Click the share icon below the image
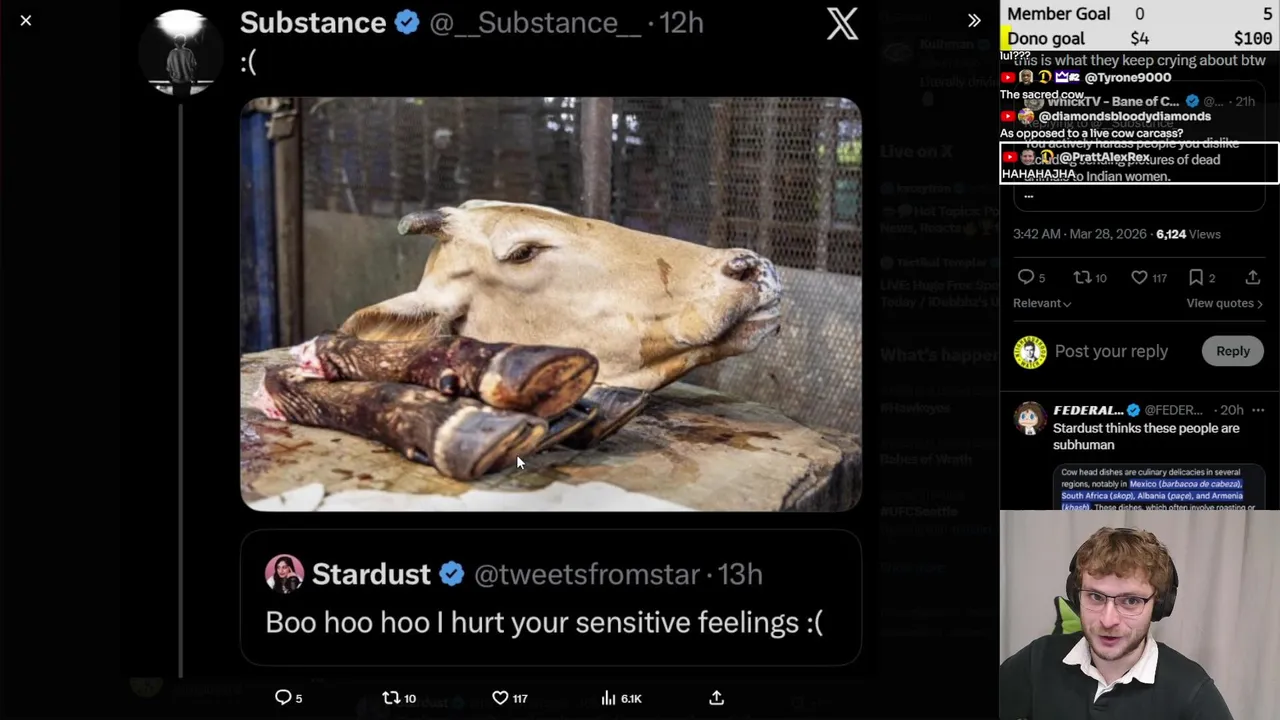Image resolution: width=1280 pixels, height=720 pixels. click(716, 698)
